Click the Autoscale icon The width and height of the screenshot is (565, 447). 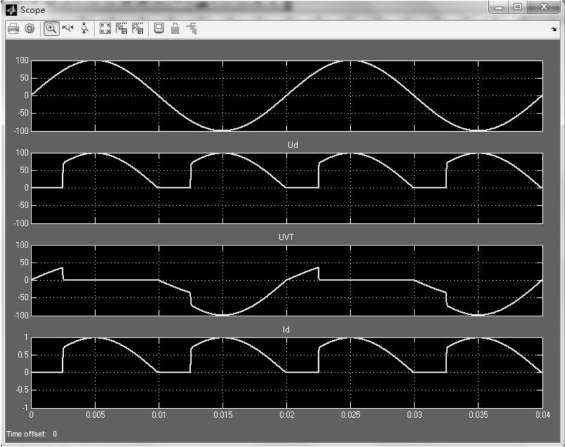pos(105,28)
